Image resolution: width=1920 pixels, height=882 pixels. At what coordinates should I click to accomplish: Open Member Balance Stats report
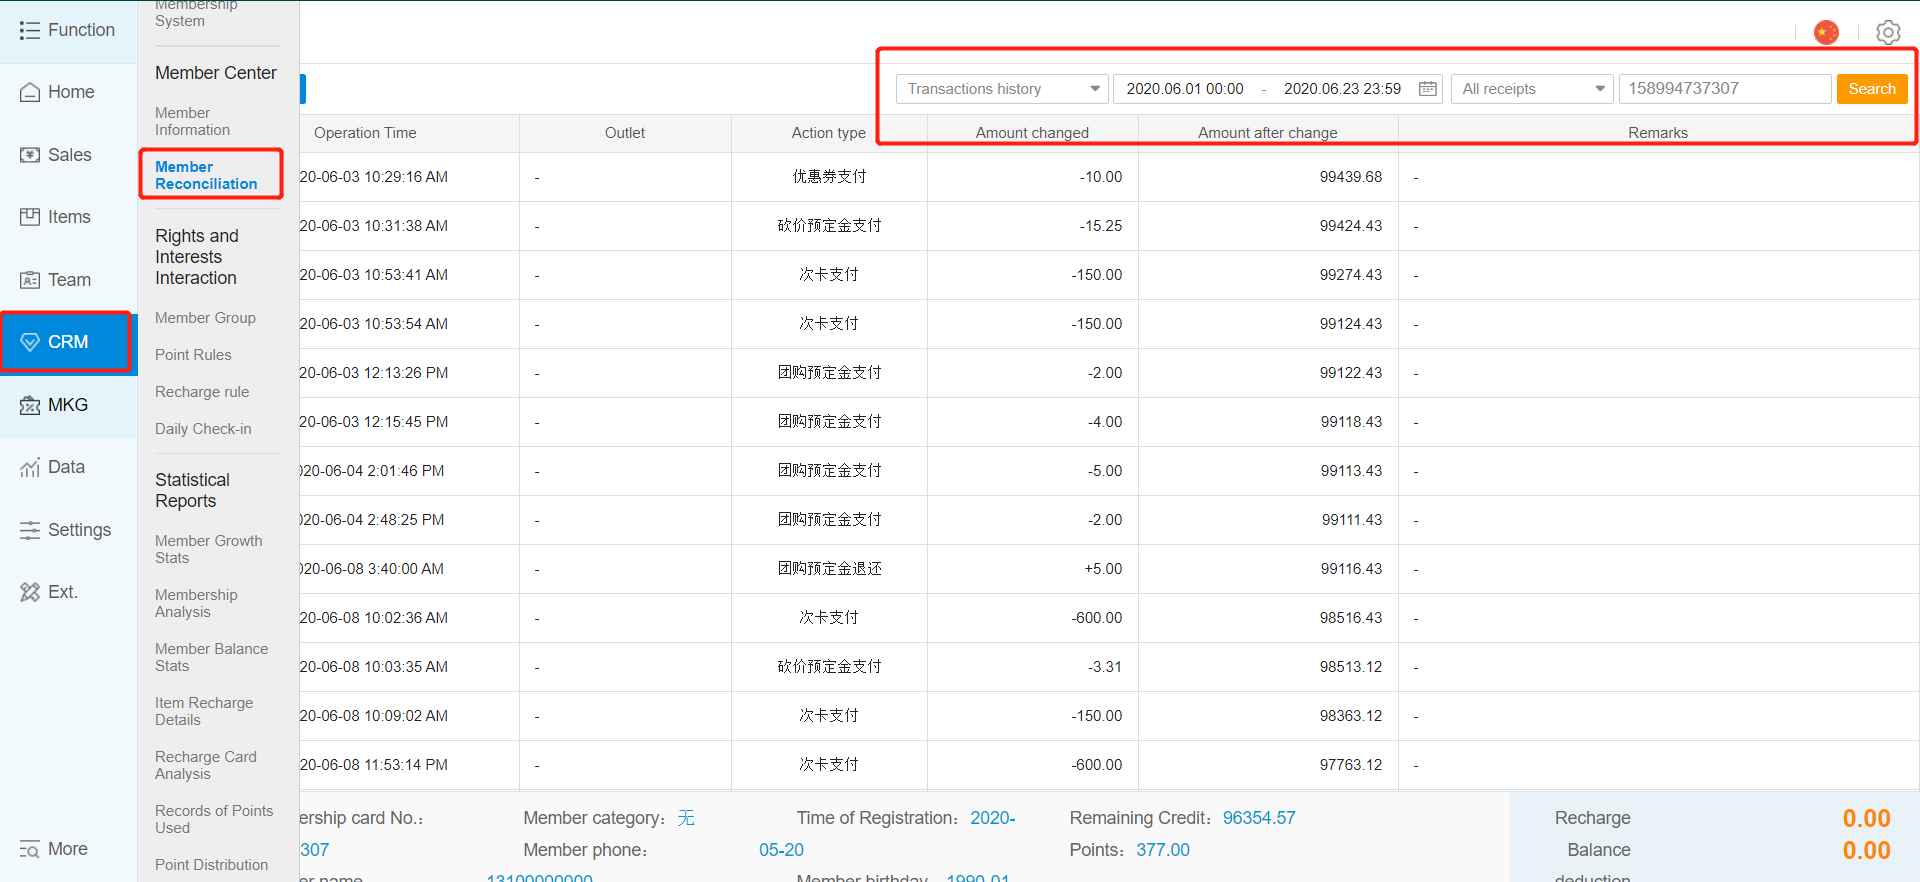[212, 658]
